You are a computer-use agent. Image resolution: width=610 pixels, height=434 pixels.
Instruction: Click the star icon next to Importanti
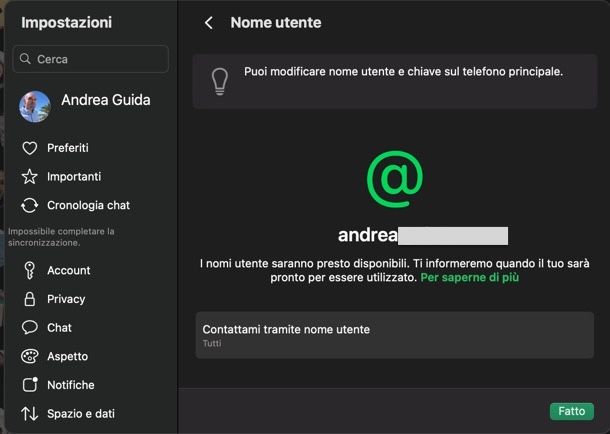coord(30,177)
